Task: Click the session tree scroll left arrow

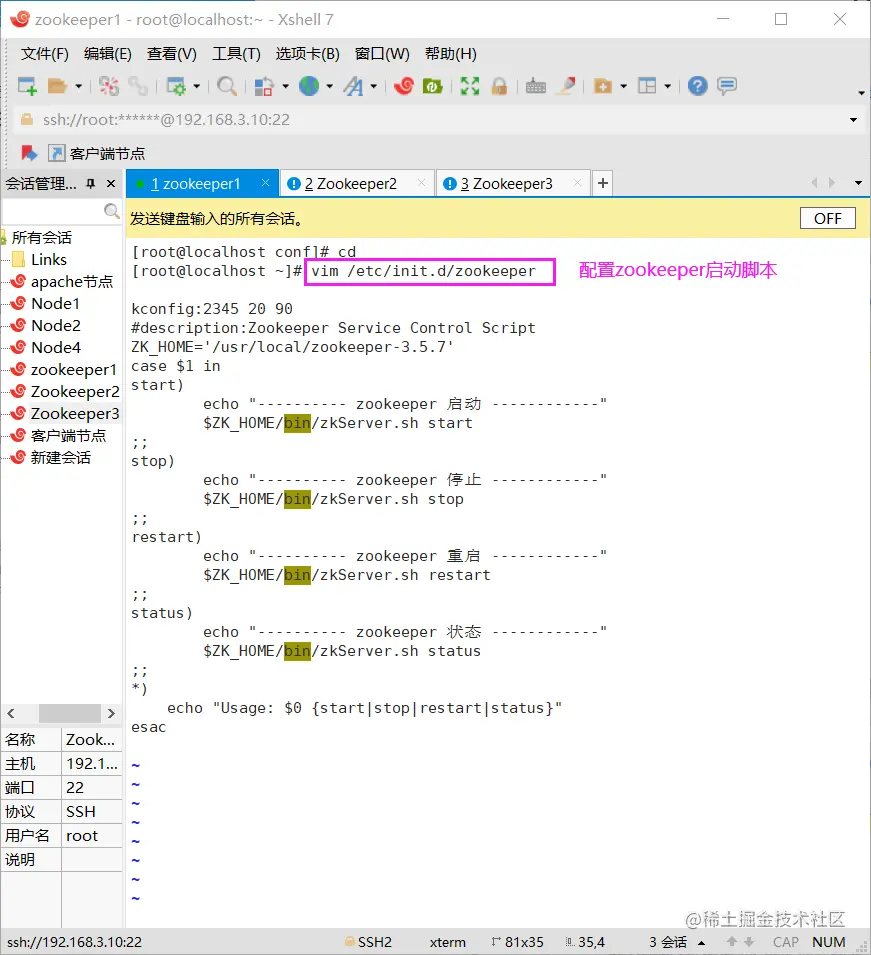Action: coord(10,713)
